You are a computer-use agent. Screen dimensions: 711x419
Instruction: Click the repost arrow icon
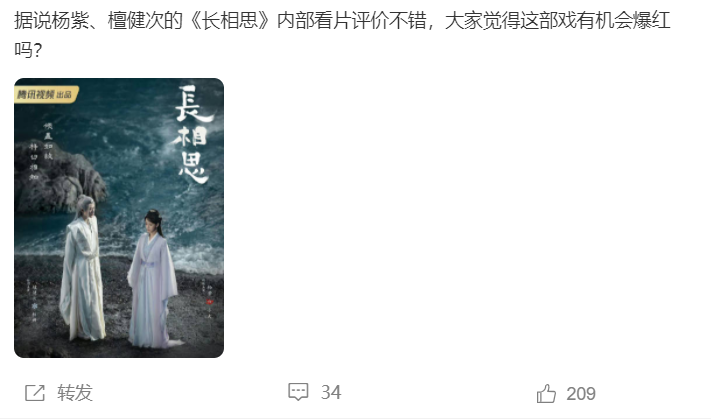[x=35, y=393]
